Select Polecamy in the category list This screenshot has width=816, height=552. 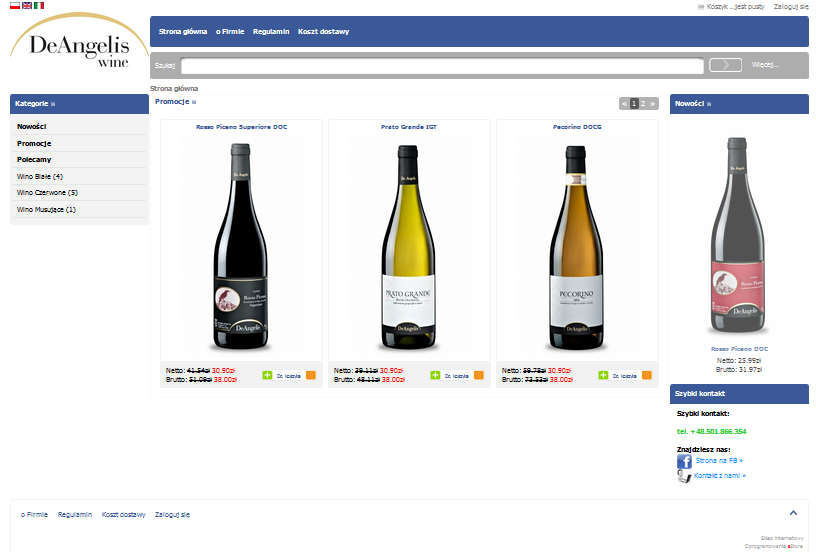tap(34, 160)
